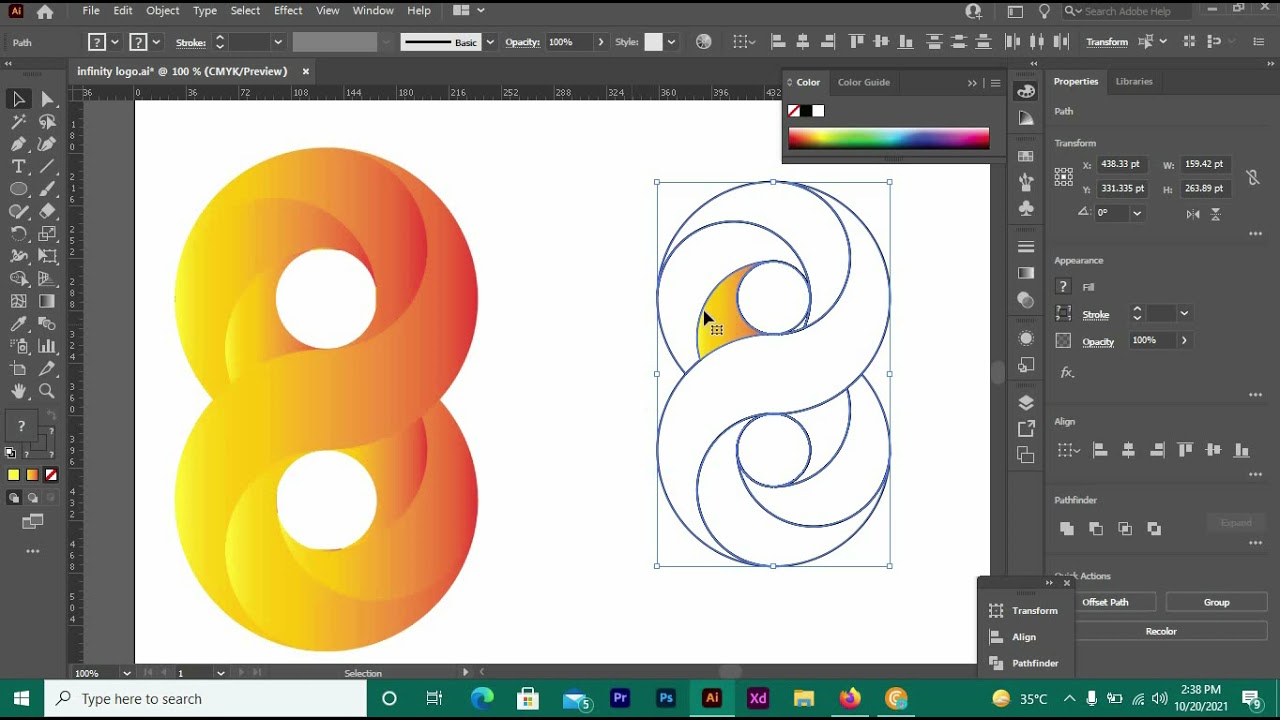Set None fill via red slash box
1280x720 pixels.
coord(51,475)
